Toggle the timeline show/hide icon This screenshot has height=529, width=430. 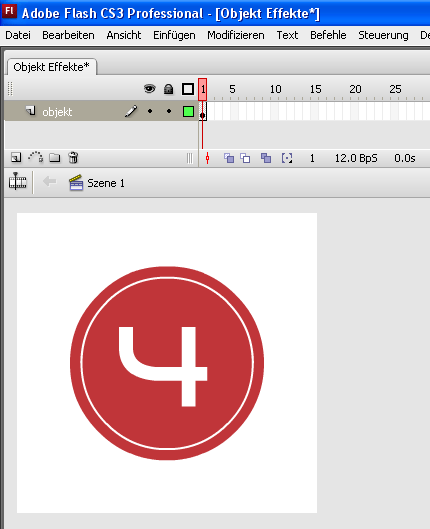click(18, 182)
